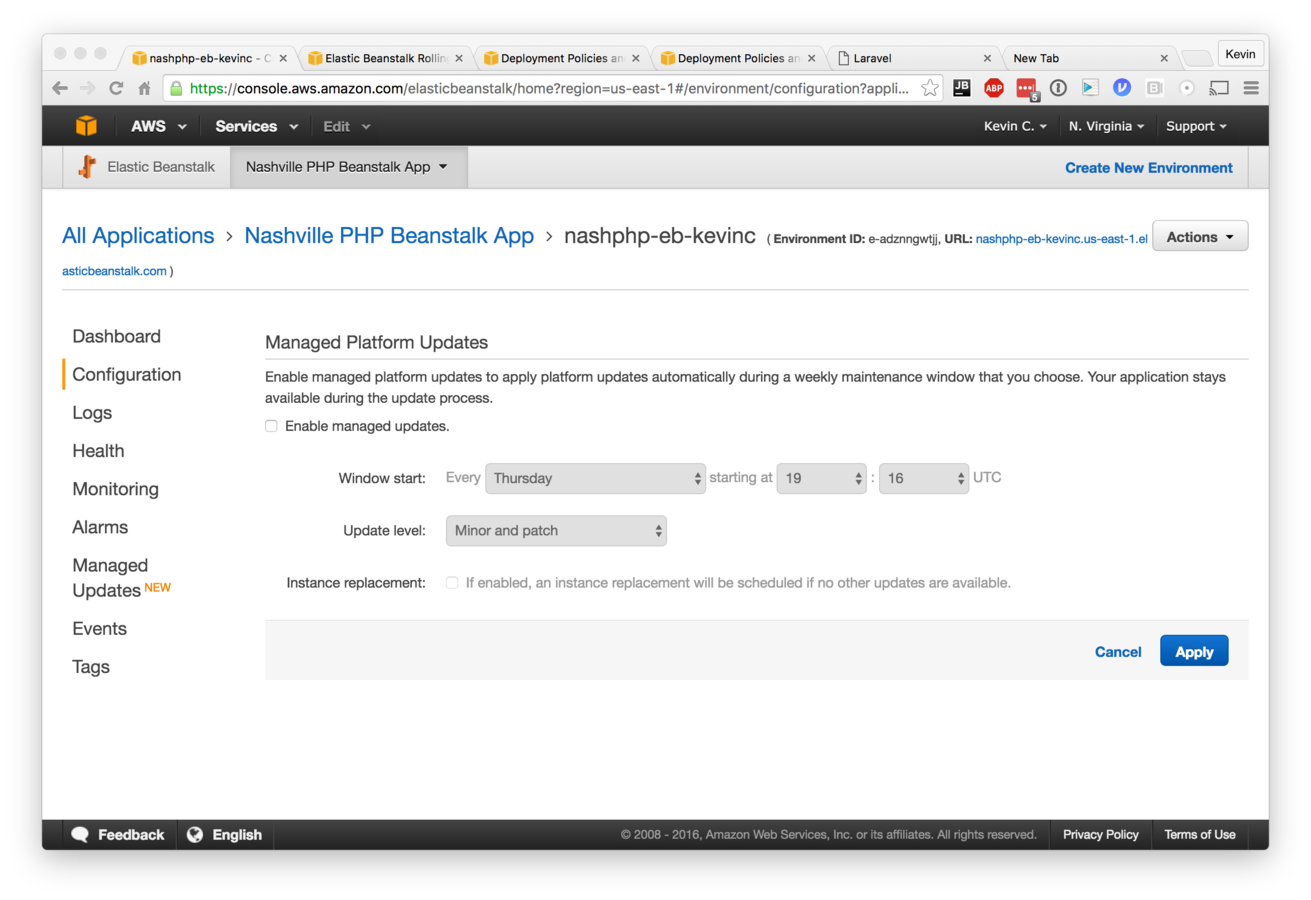
Task: Click the gray BI extension icon
Action: click(1154, 88)
